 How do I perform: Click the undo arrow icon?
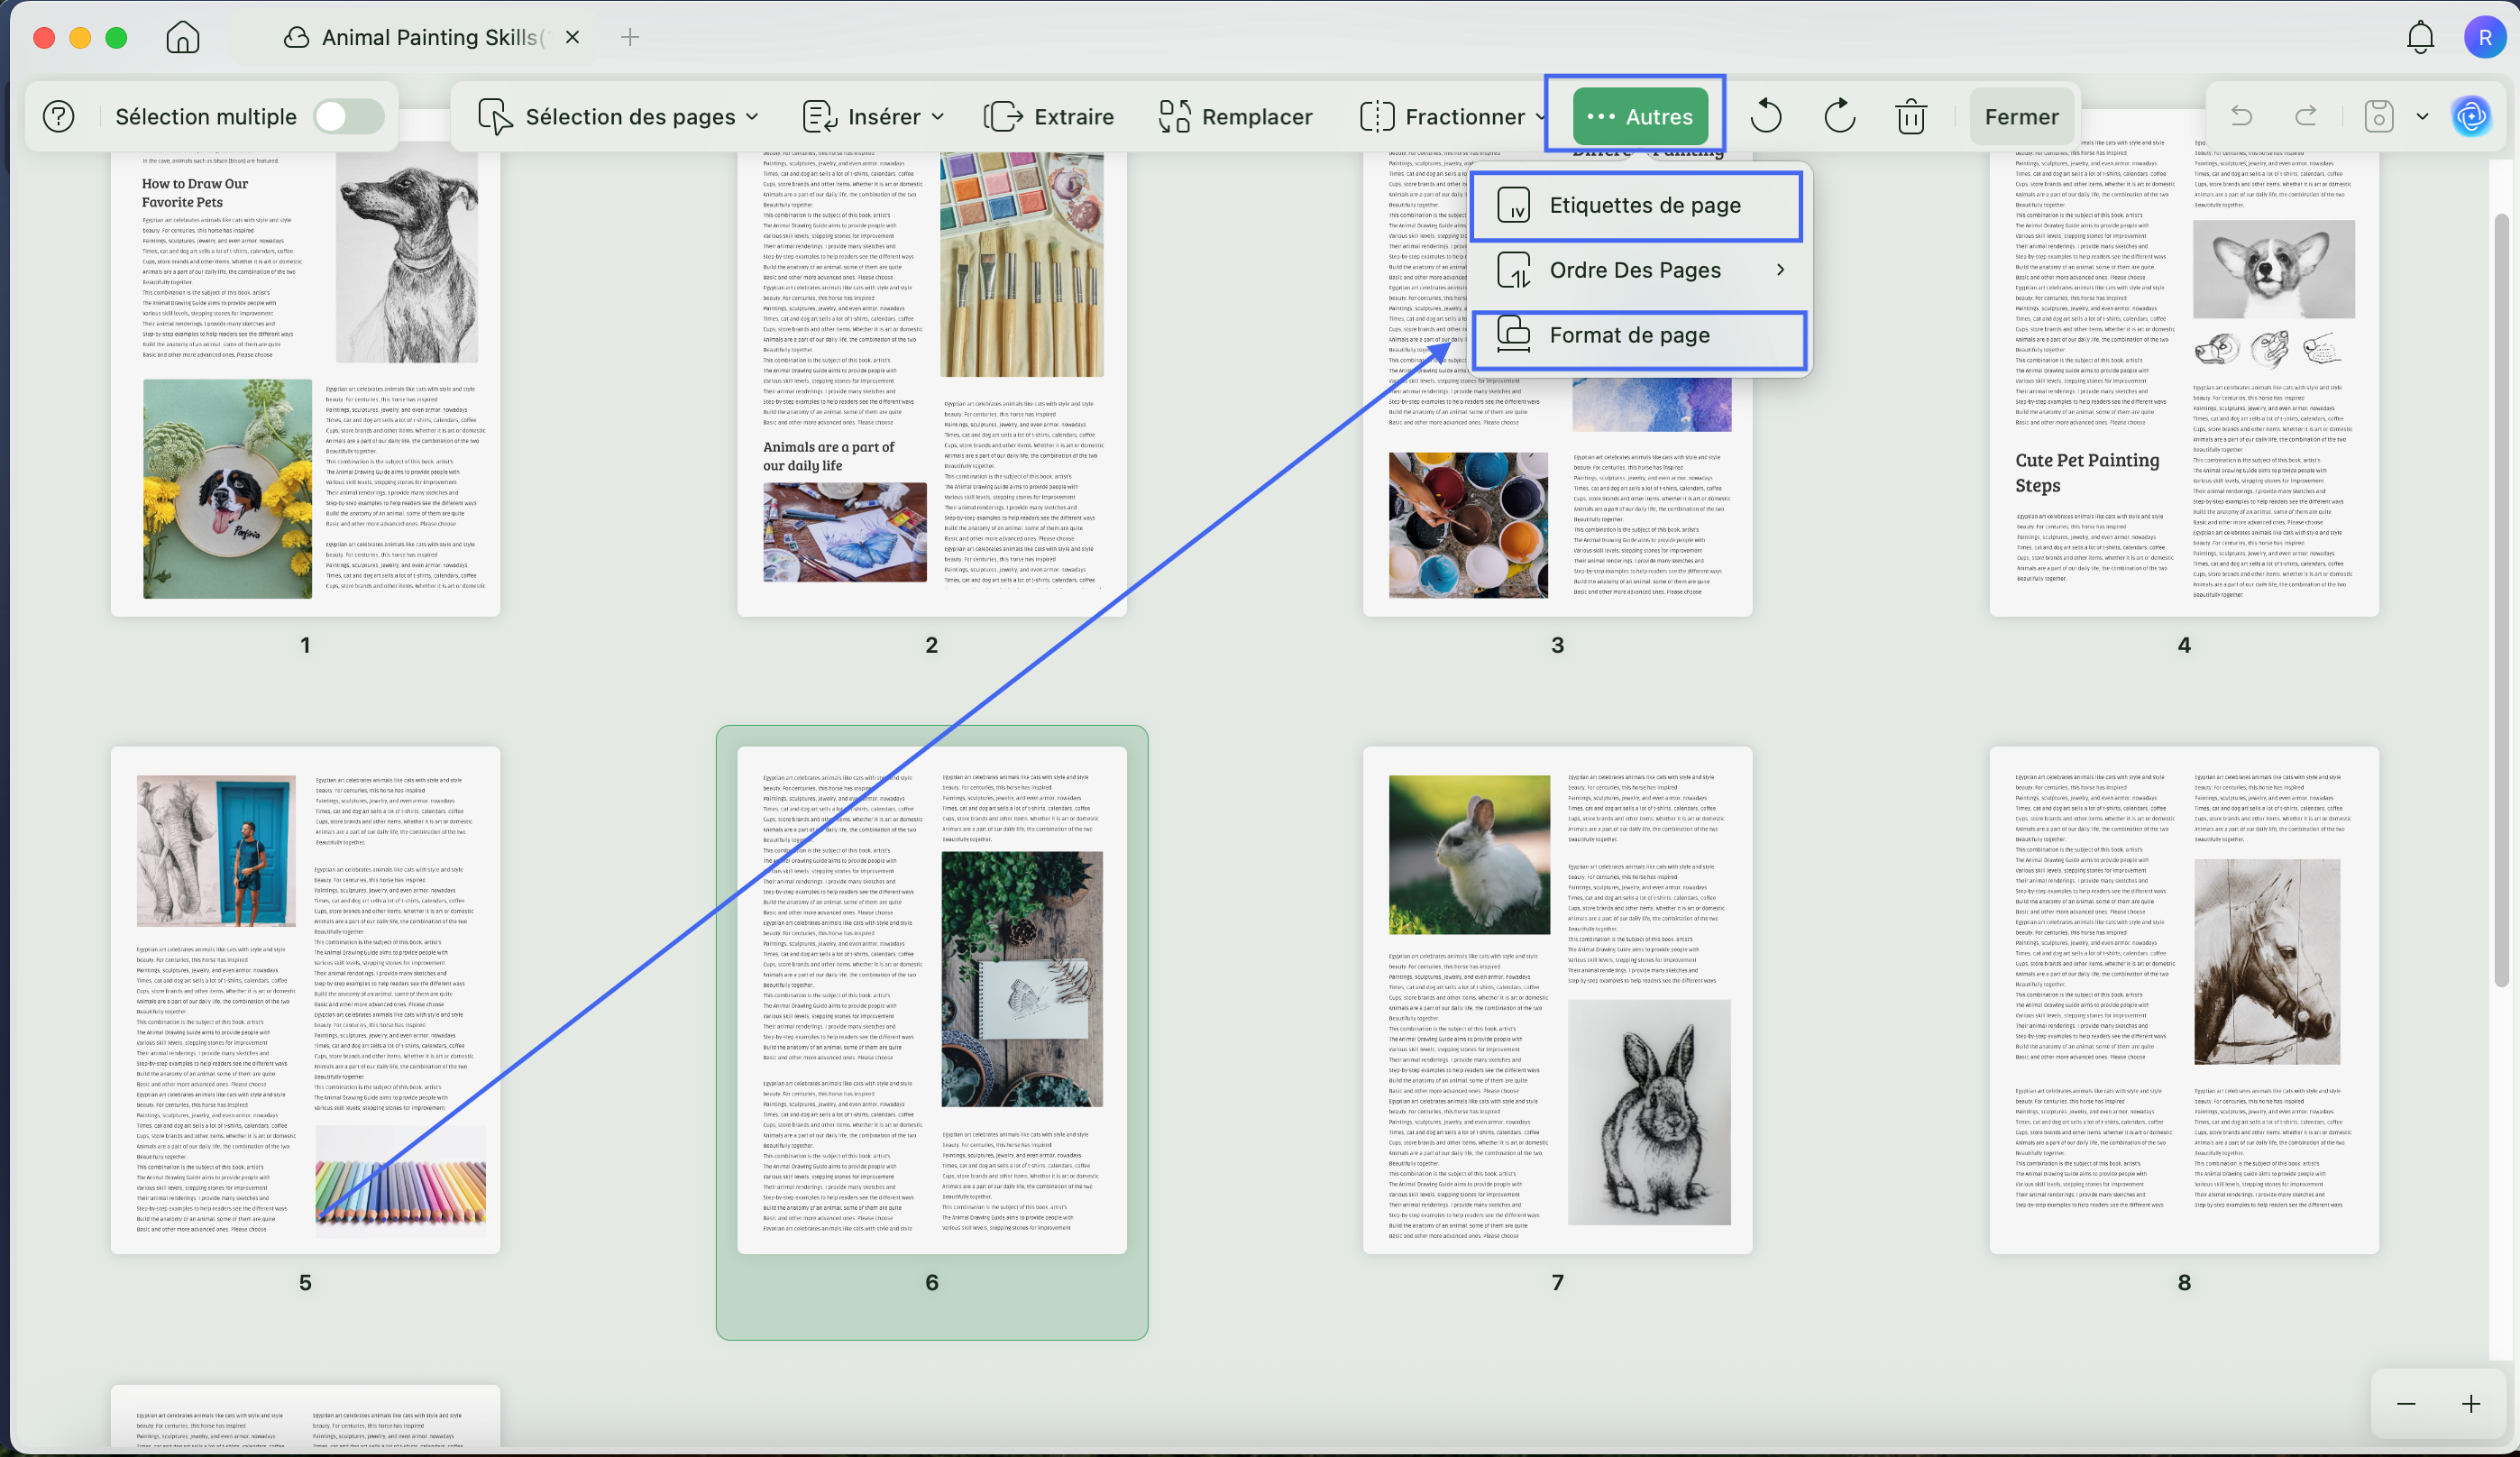point(2241,117)
